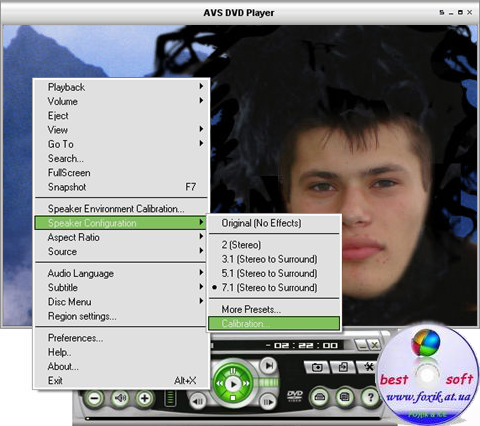480x426 pixels.
Task: Click the DVD Video logo
Action: pos(295,396)
